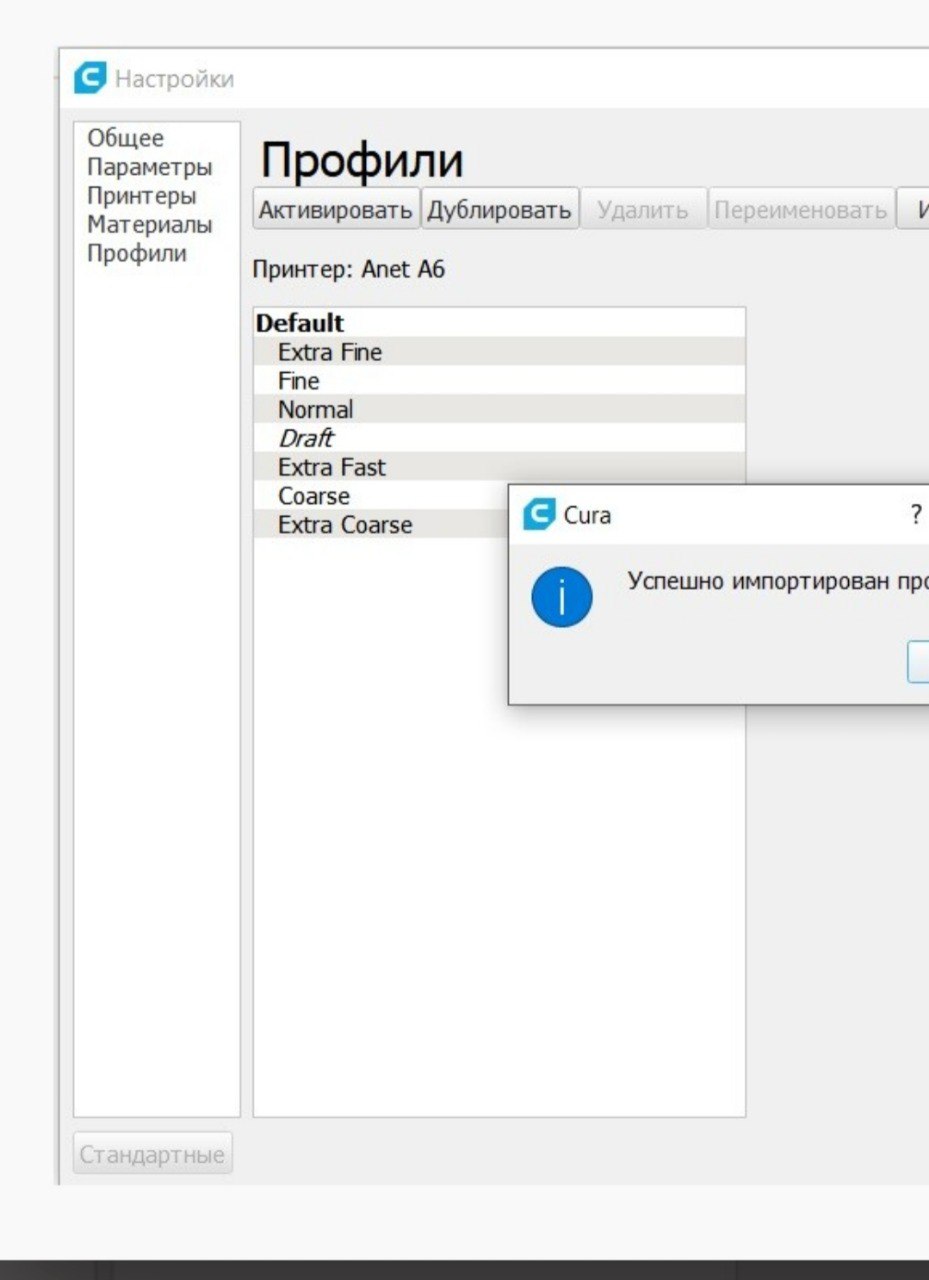Image resolution: width=929 pixels, height=1280 pixels.
Task: Select the Профили category in the sidebar
Action: coord(137,254)
